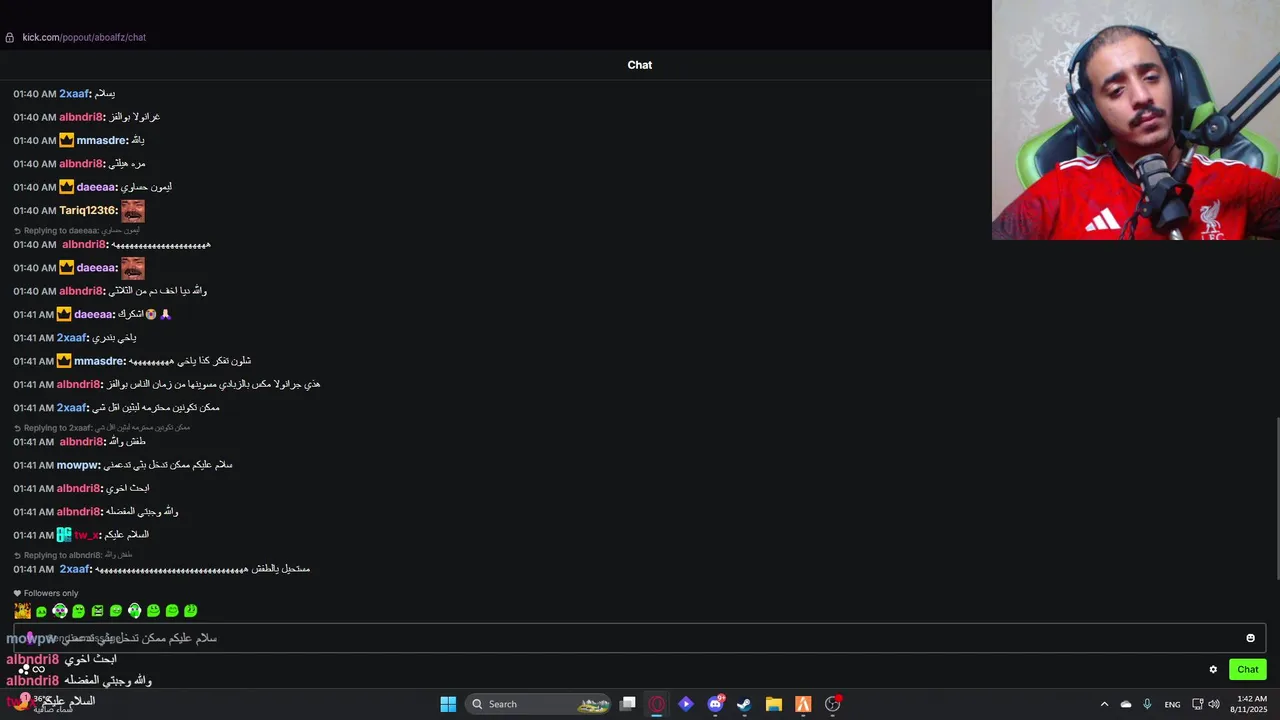1280x720 pixels.
Task: Open emote image in daeeaa's 01:40 message
Action: click(133, 268)
